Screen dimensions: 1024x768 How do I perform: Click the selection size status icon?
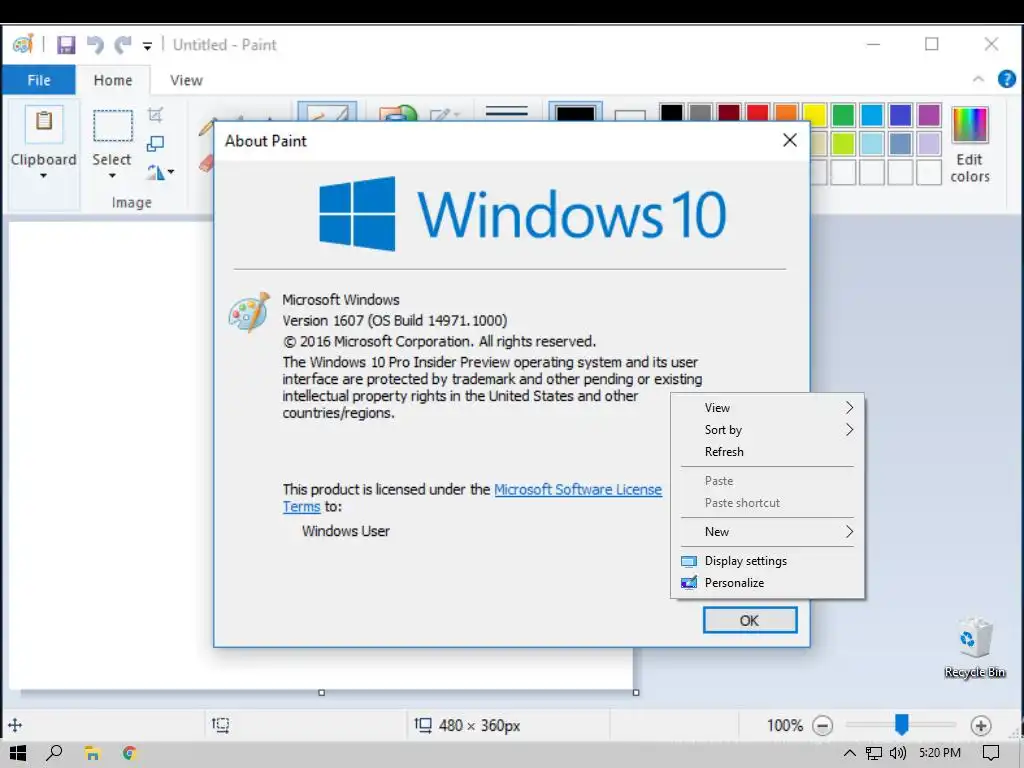221,725
